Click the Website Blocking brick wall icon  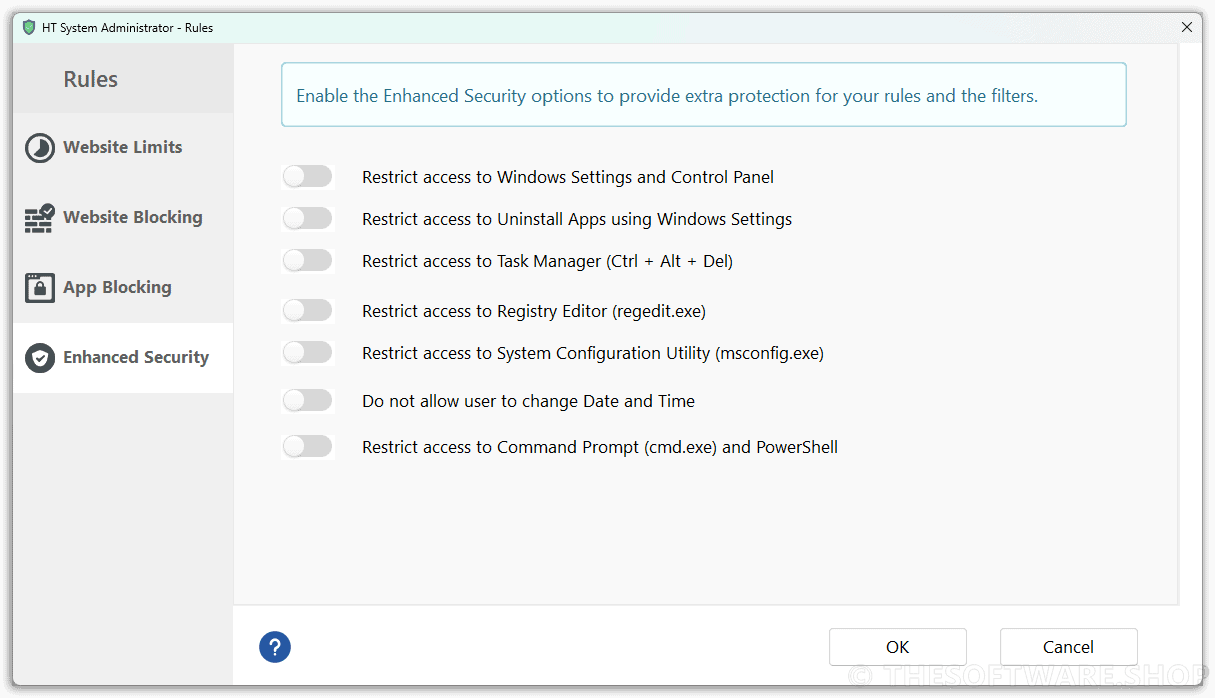pos(40,218)
